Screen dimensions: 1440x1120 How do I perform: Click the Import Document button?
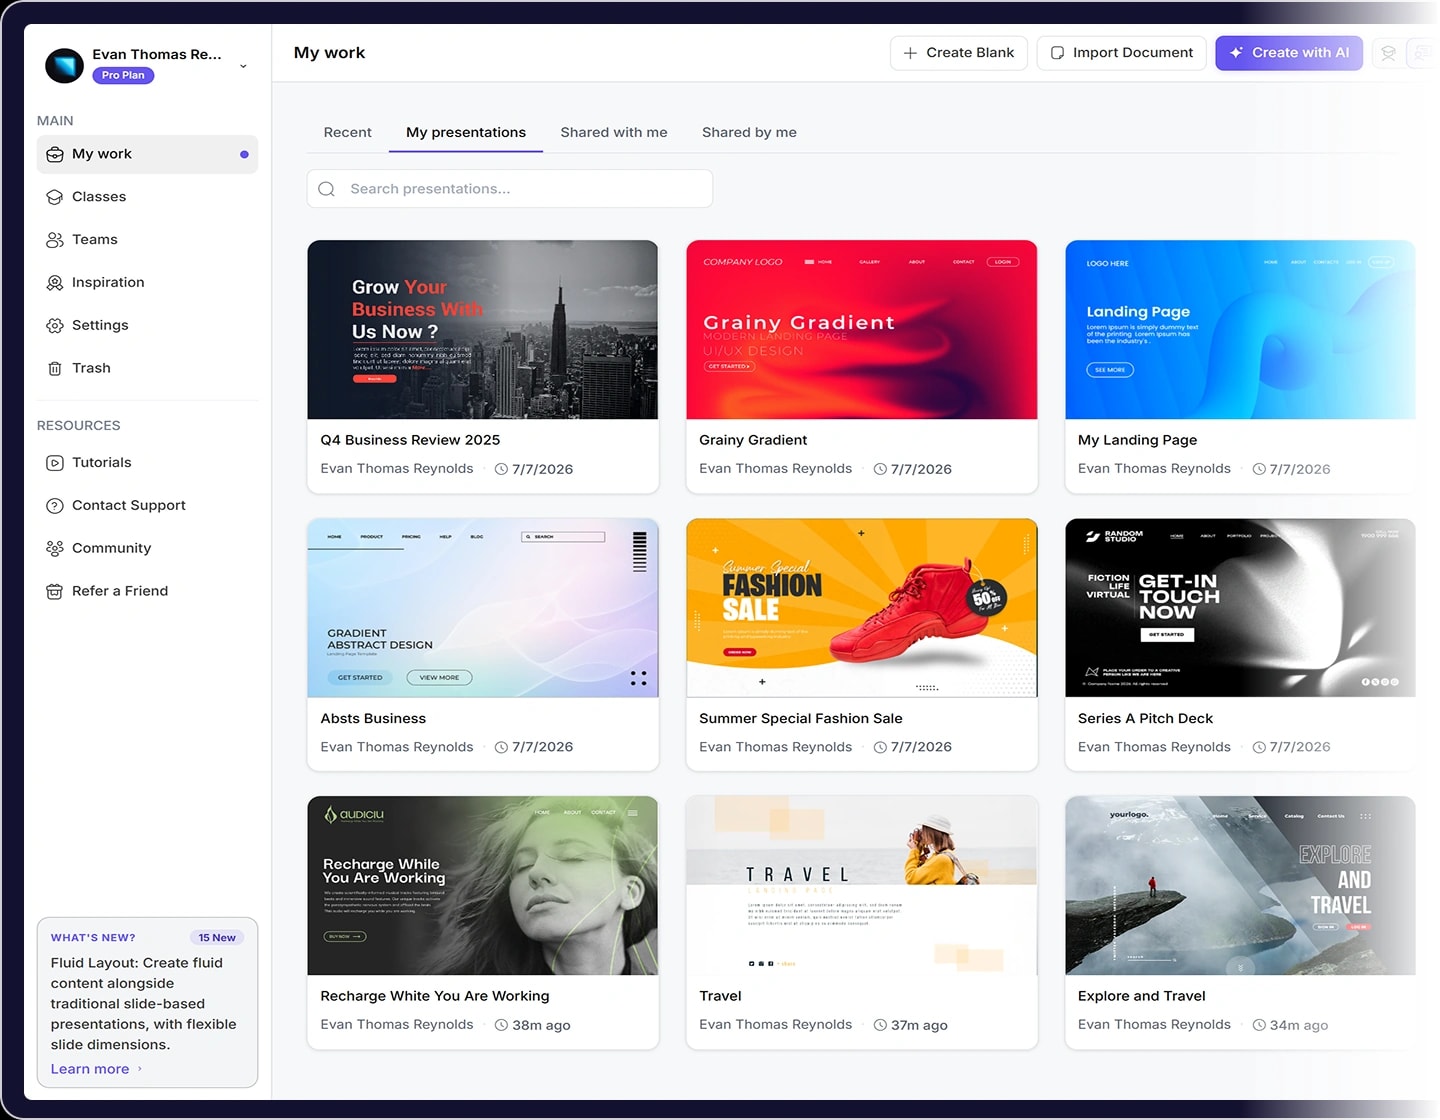point(1122,53)
